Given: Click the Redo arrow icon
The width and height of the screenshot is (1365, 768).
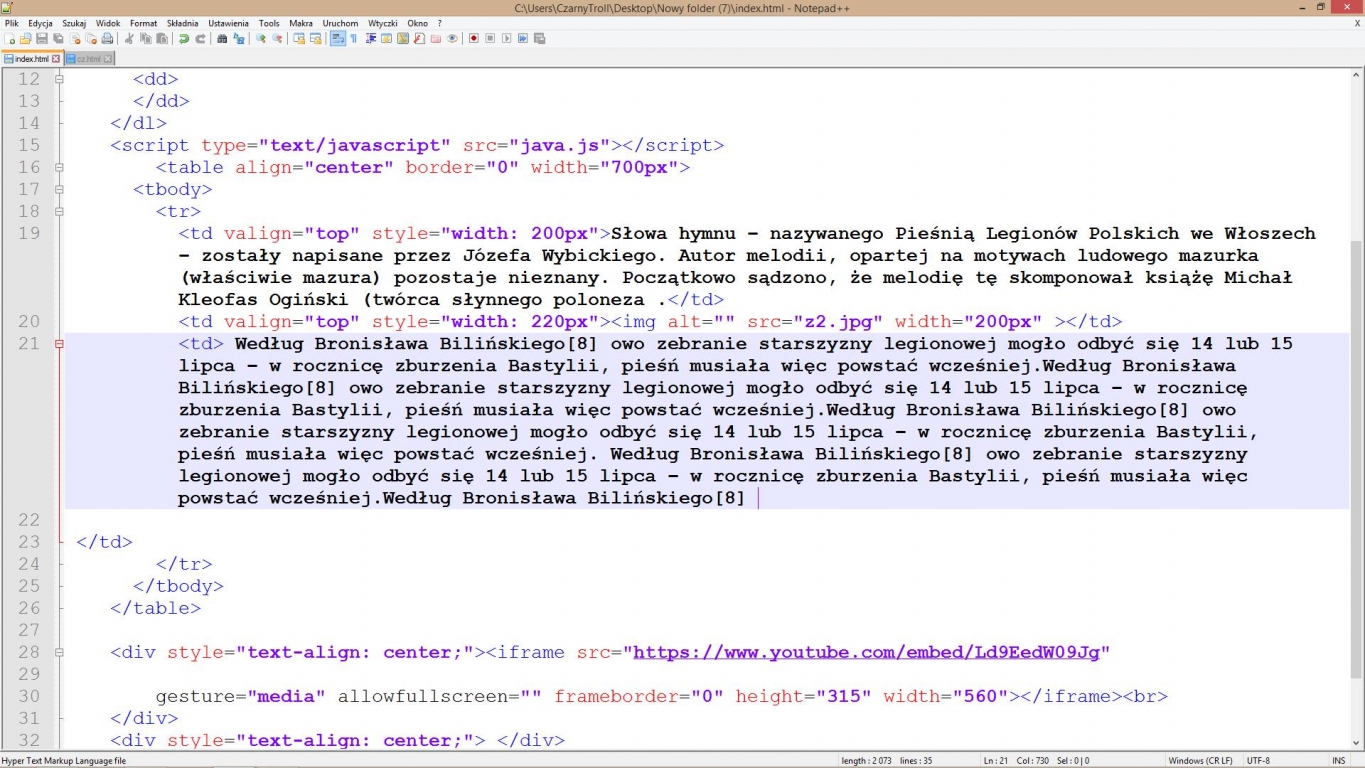Looking at the screenshot, I should [x=200, y=39].
